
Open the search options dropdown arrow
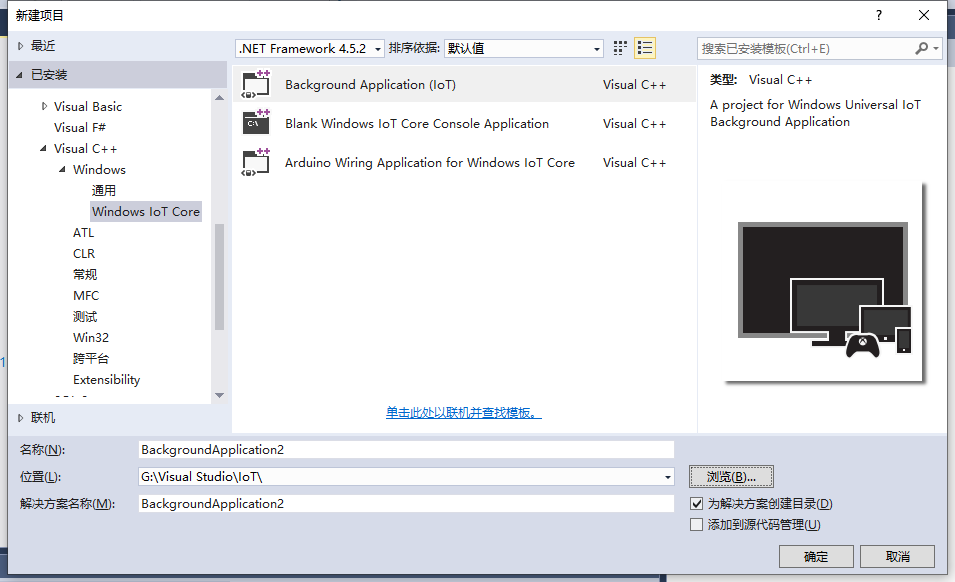tap(936, 48)
